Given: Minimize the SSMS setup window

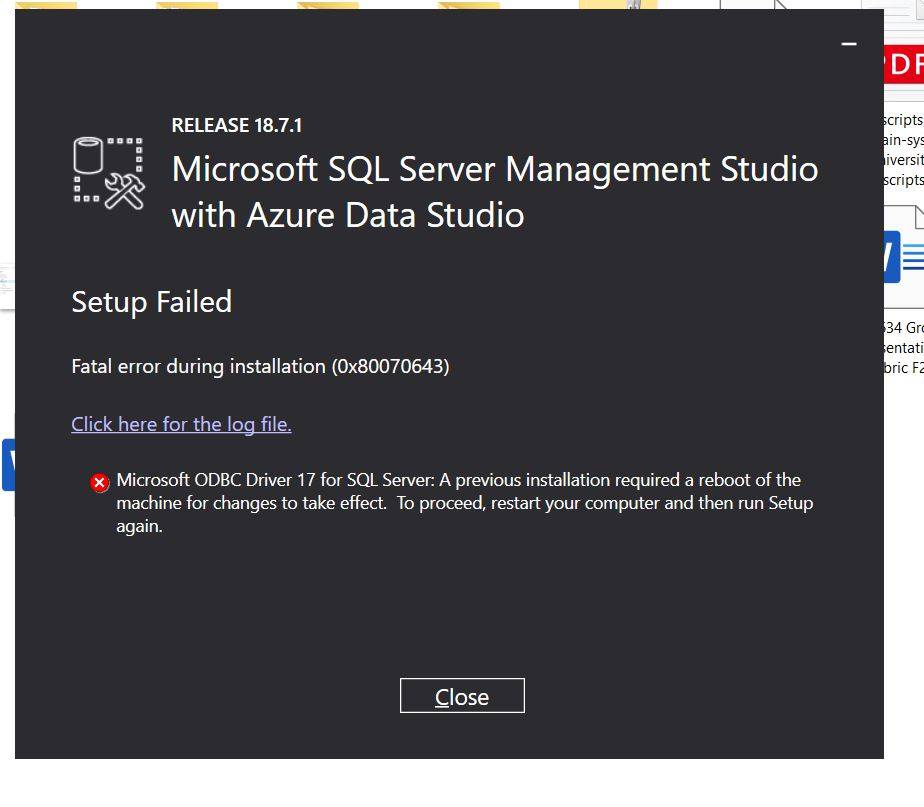Looking at the screenshot, I should [x=849, y=44].
